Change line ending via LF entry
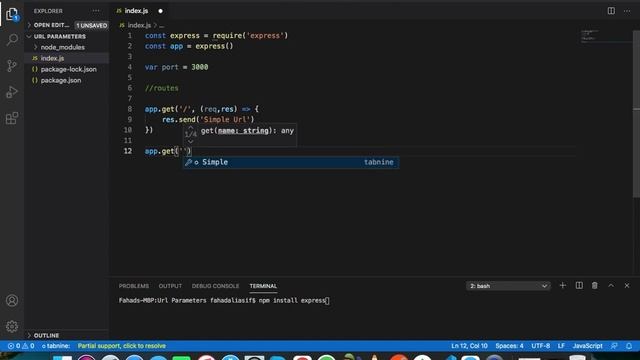The width and height of the screenshot is (640, 360). (561, 346)
